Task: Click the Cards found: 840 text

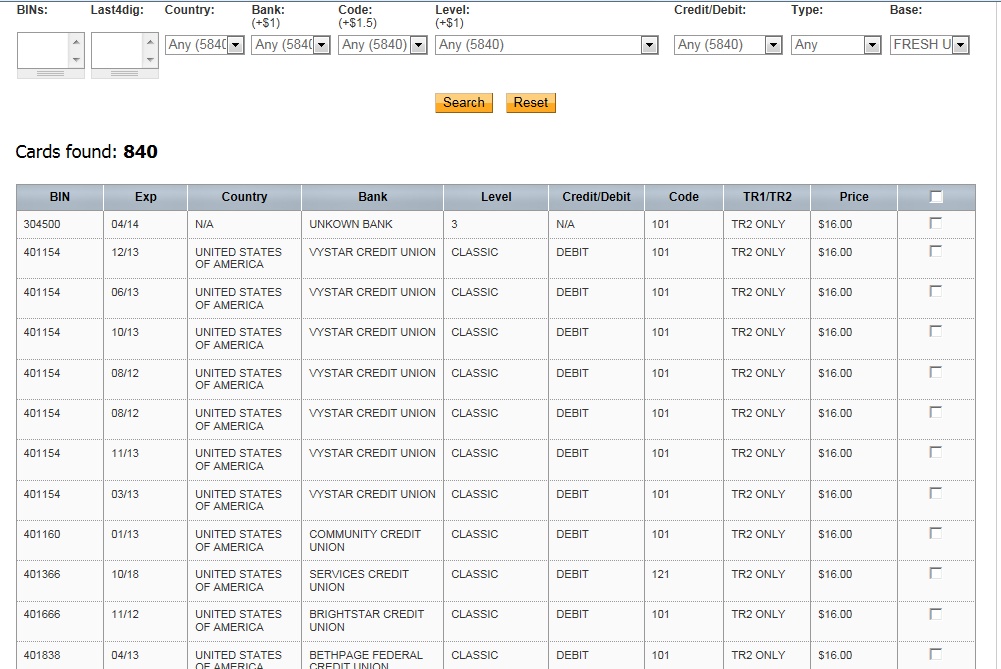Action: (x=87, y=152)
